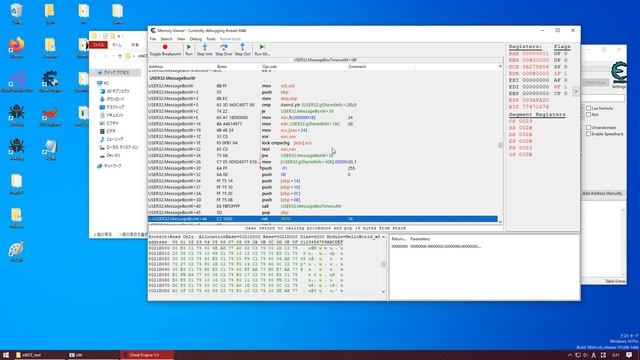The height and width of the screenshot is (360, 640).
Task: Click the Table Extras link in Cheat Engine
Action: [615, 282]
